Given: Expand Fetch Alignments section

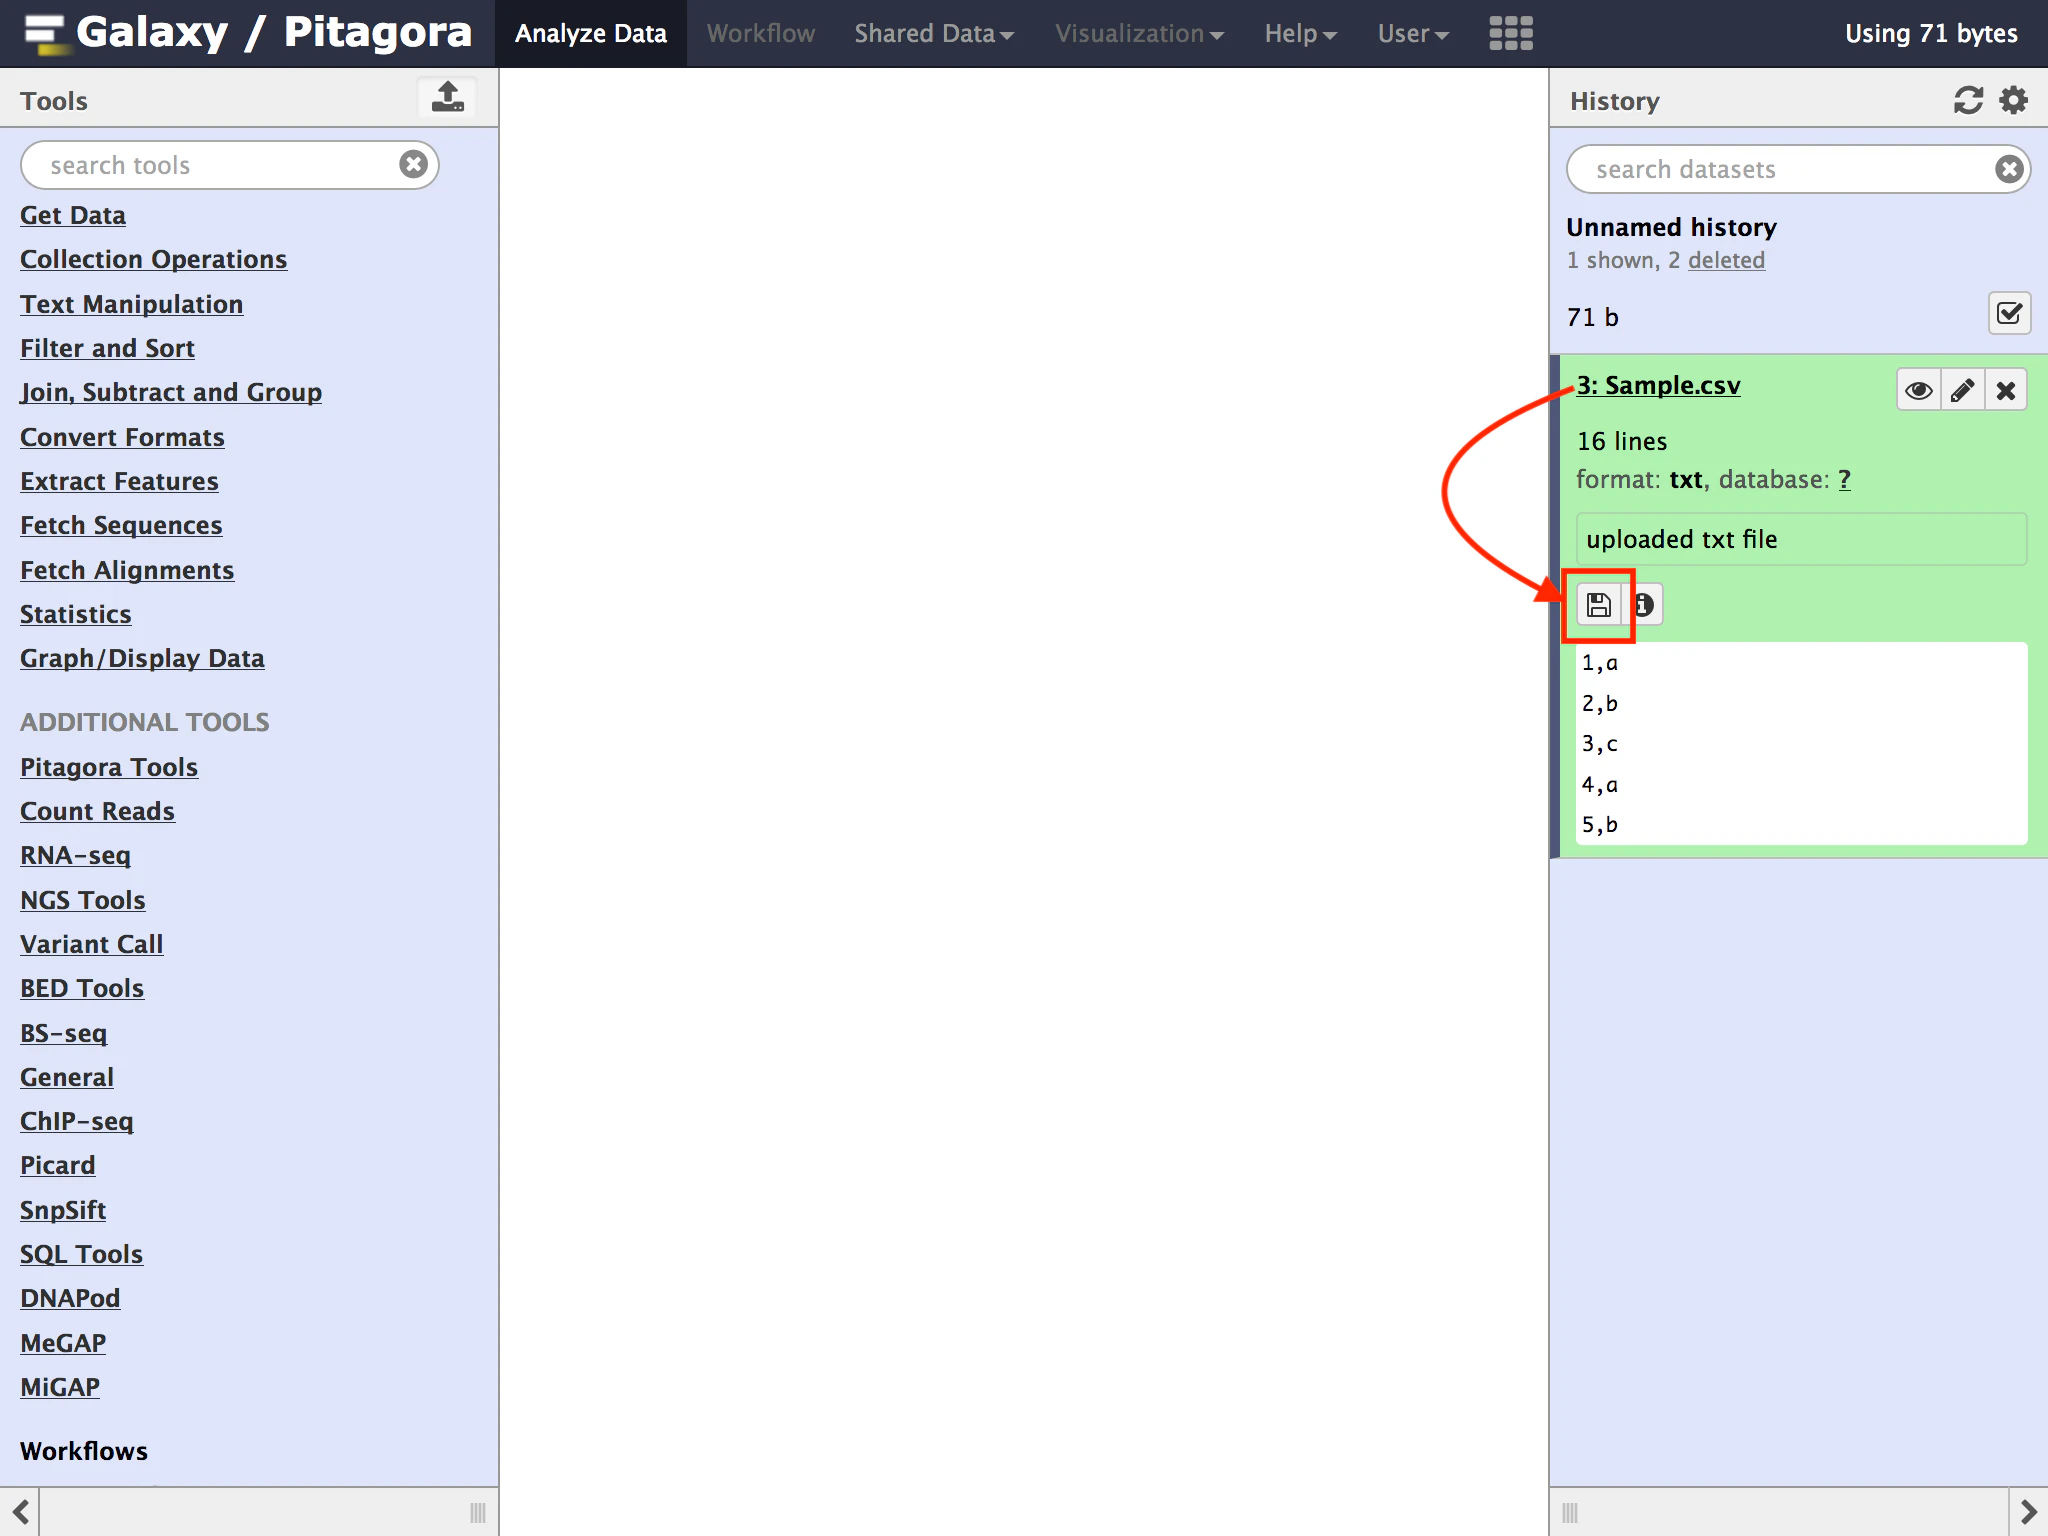Looking at the screenshot, I should click(127, 570).
